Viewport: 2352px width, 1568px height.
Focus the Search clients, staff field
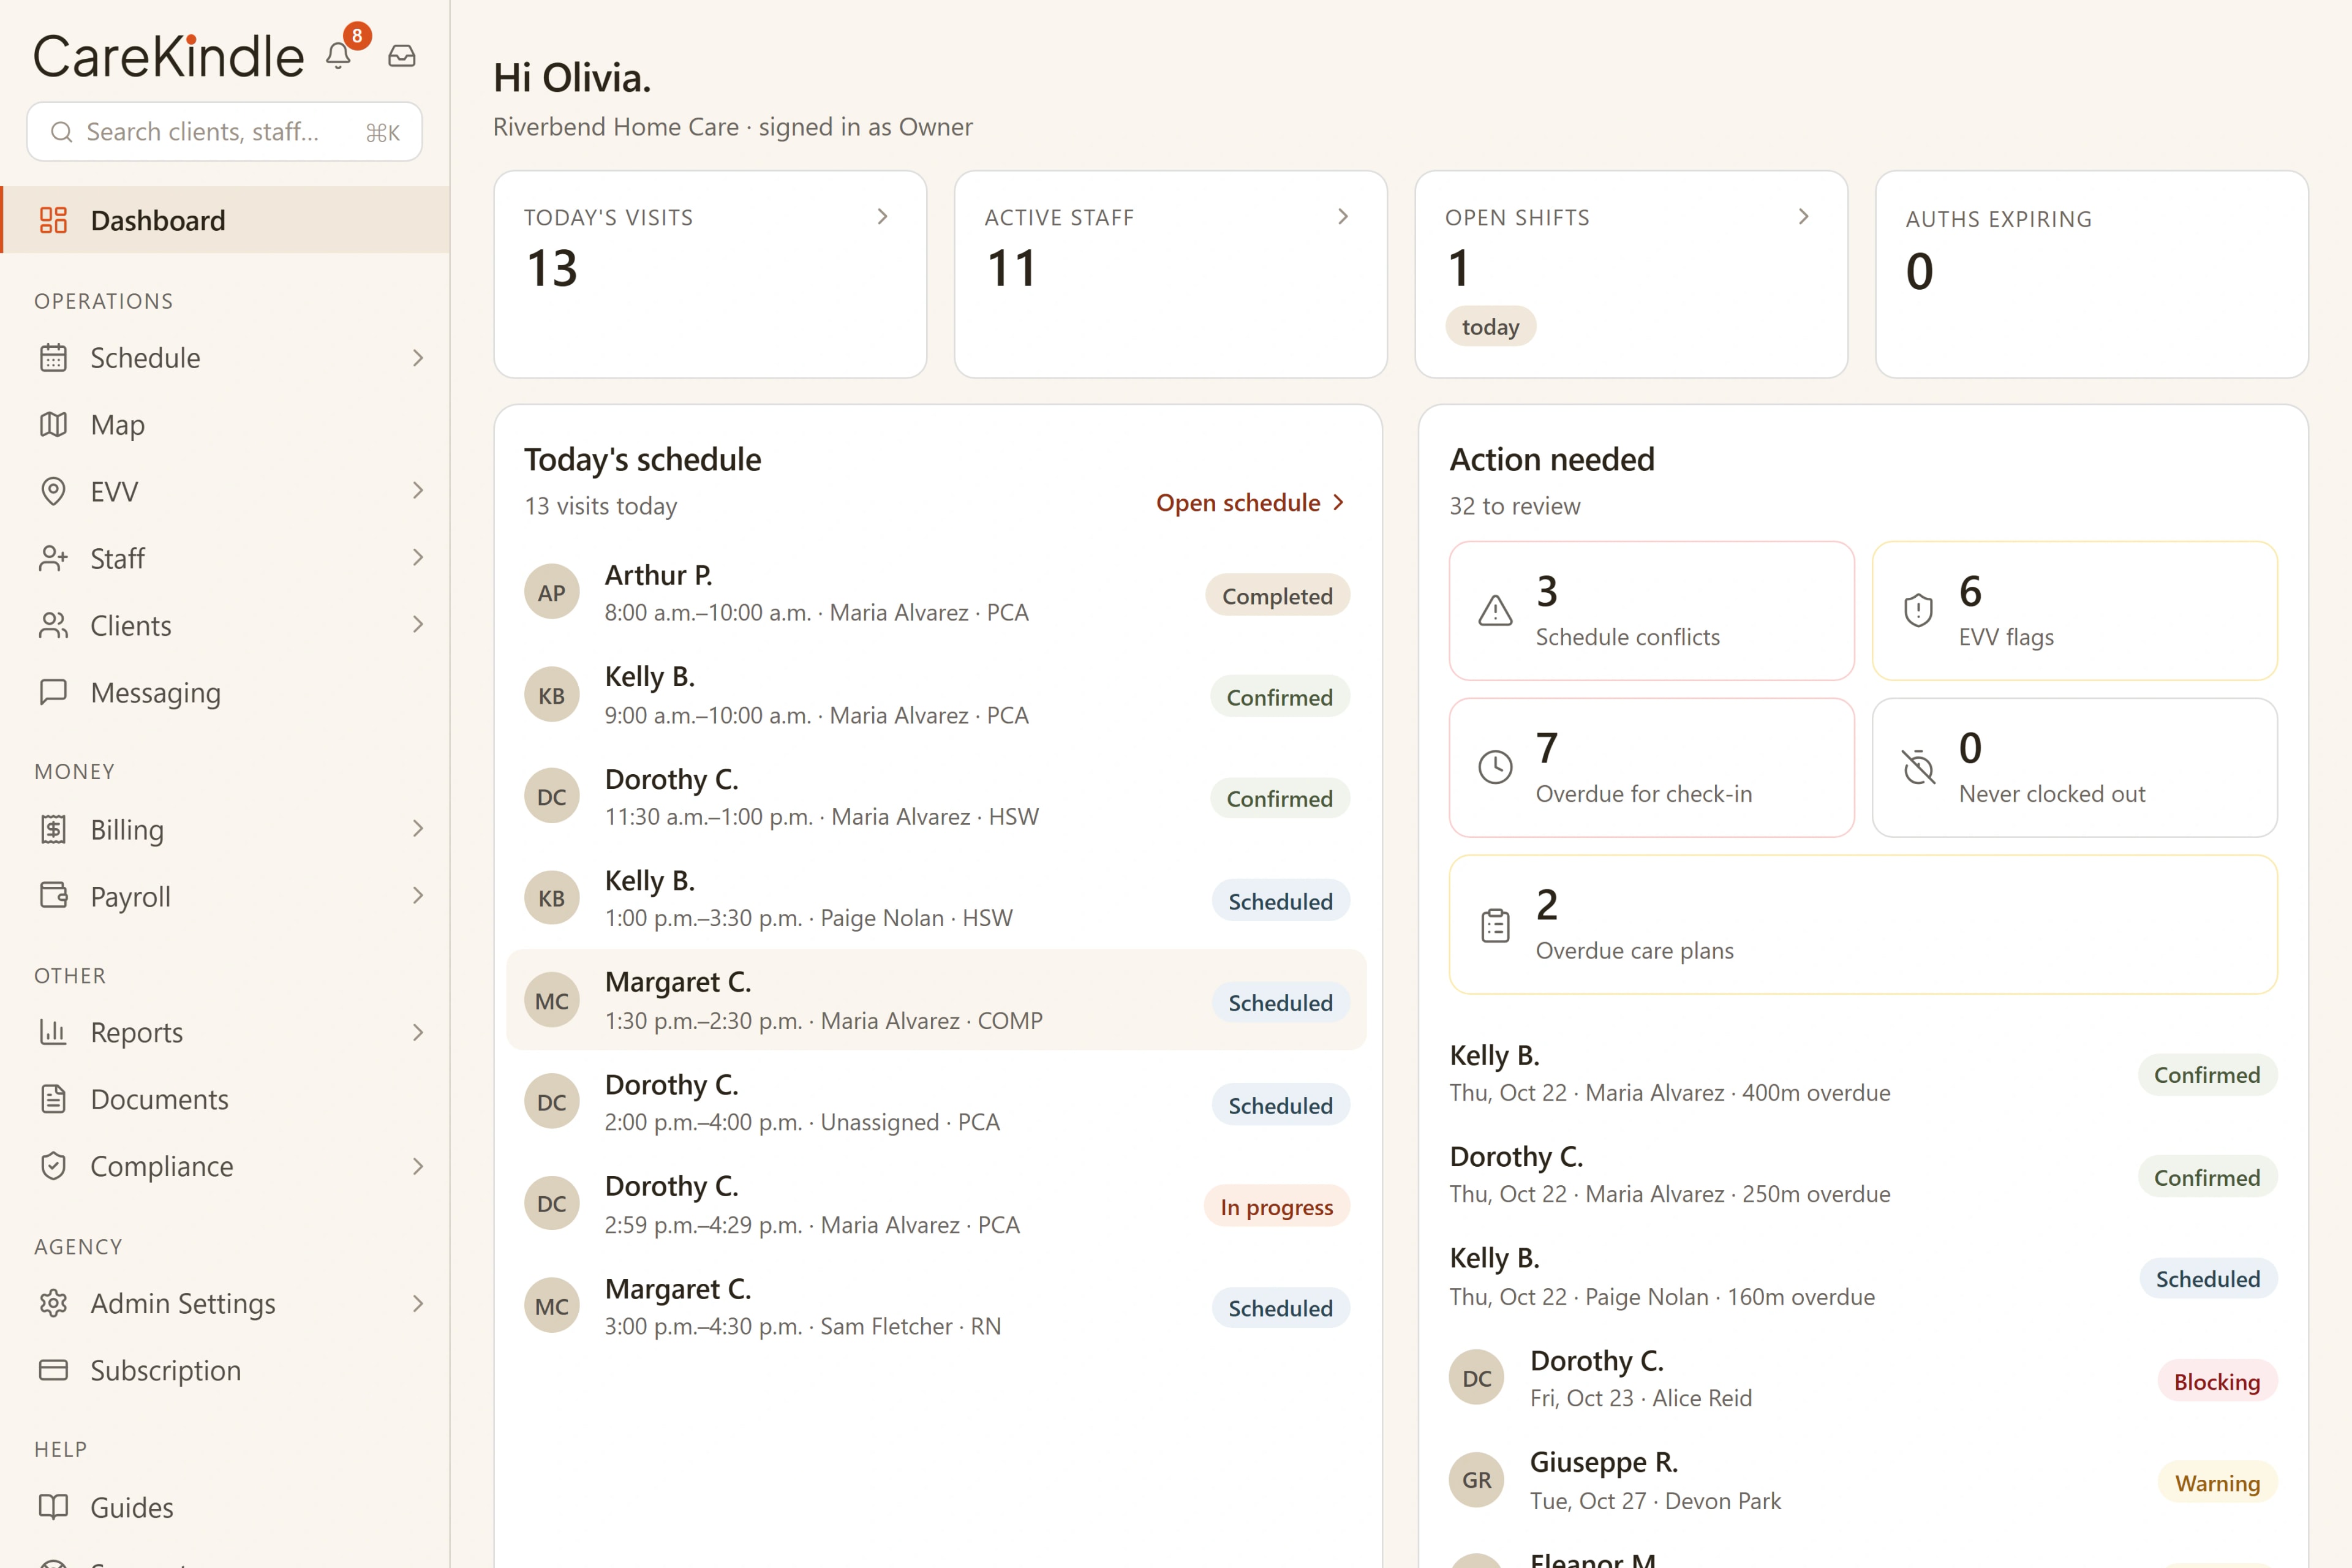pyautogui.click(x=224, y=131)
